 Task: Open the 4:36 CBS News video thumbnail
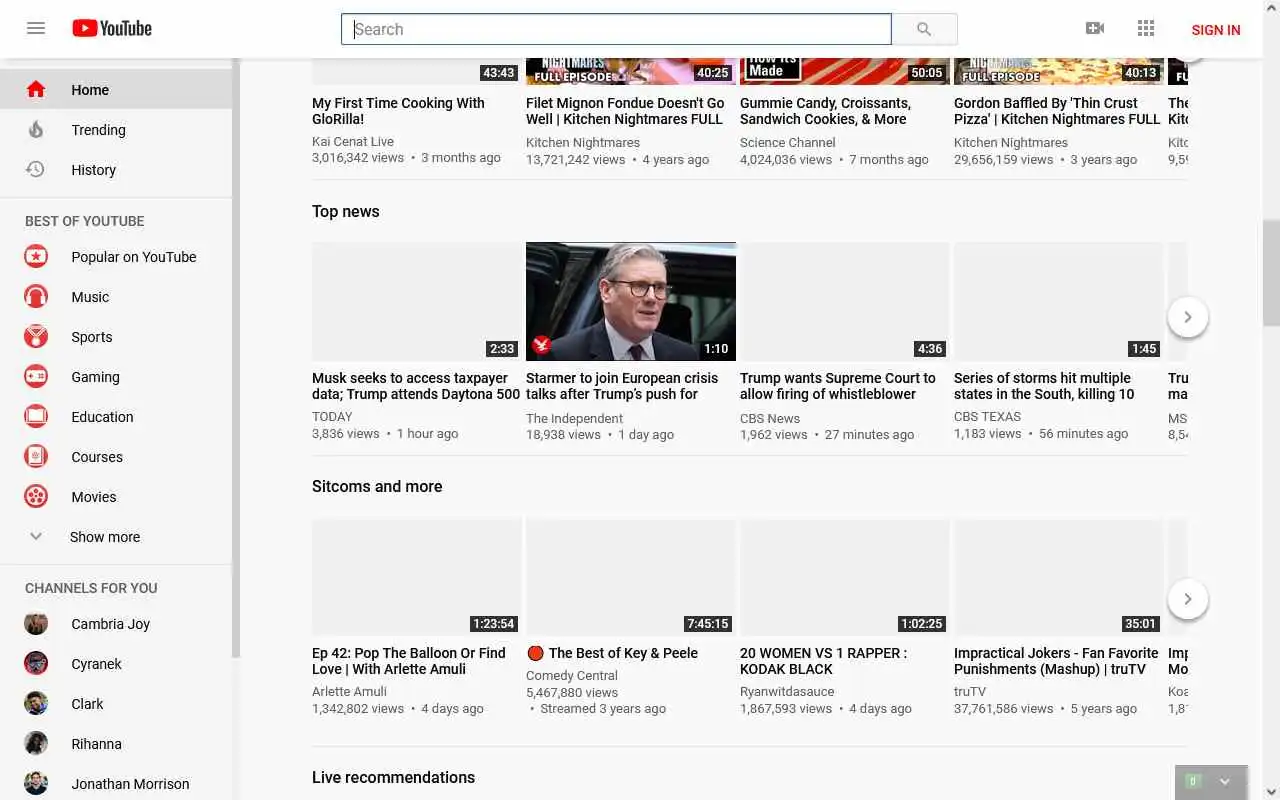845,301
